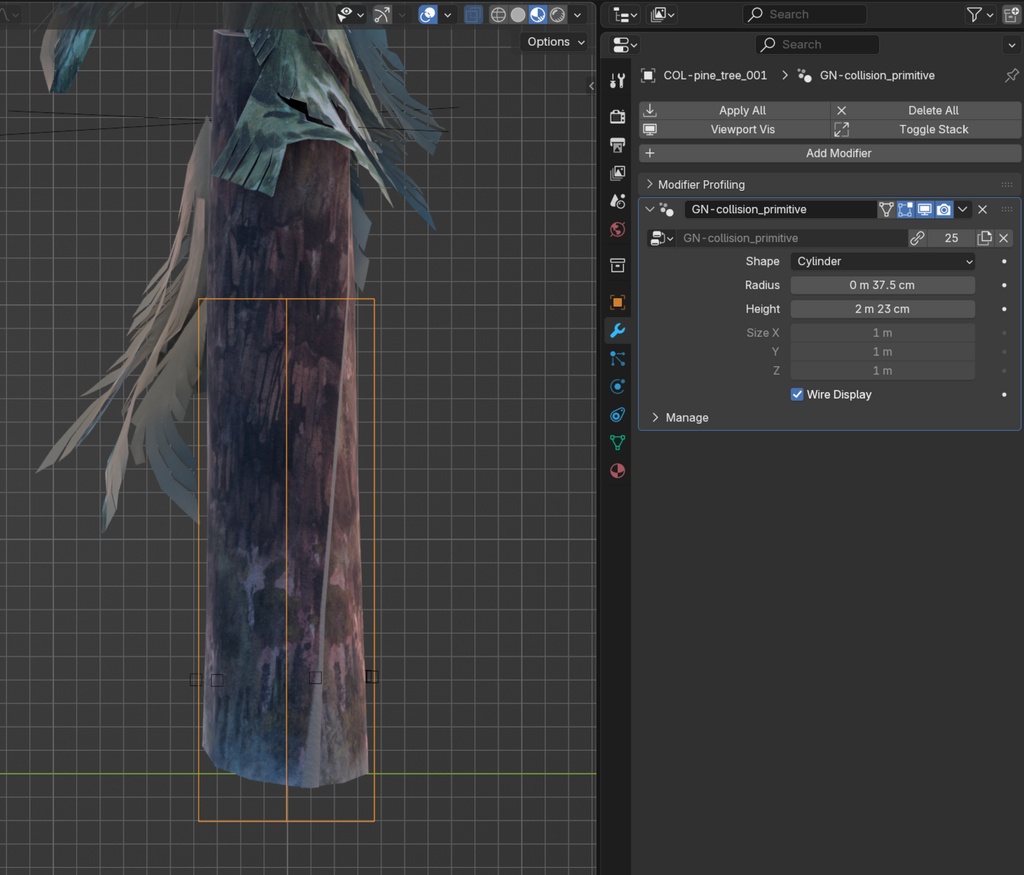Toggle X-Ray in viewport header
Screen dimensions: 1024x875
[473, 15]
